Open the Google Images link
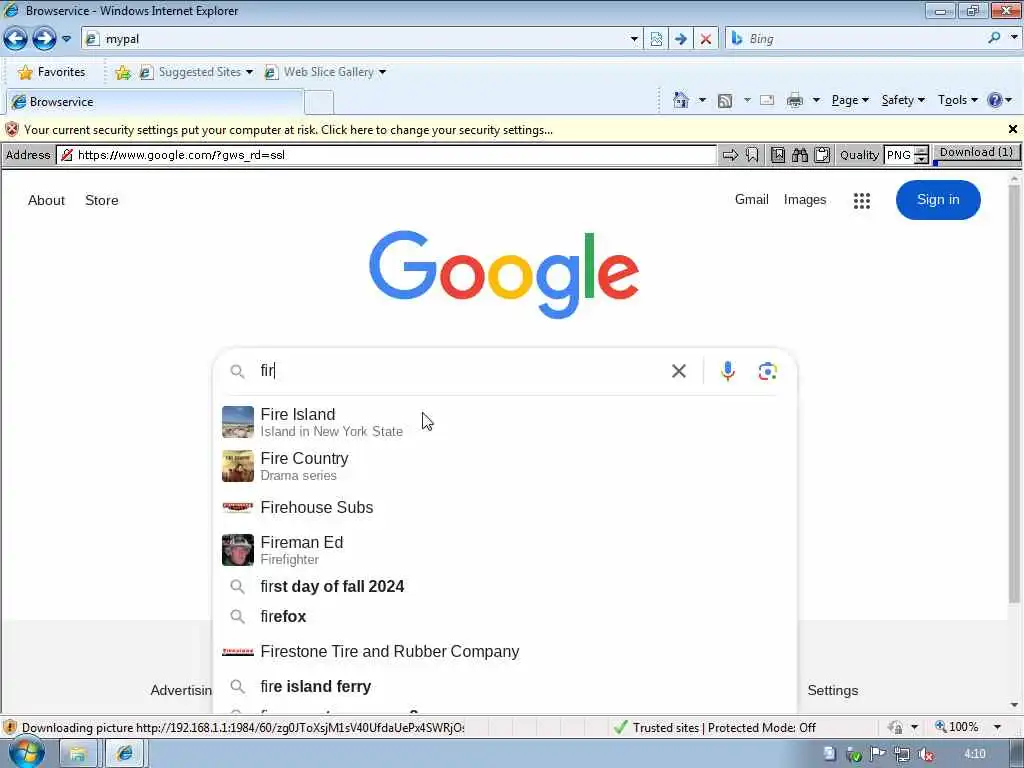 tap(805, 200)
